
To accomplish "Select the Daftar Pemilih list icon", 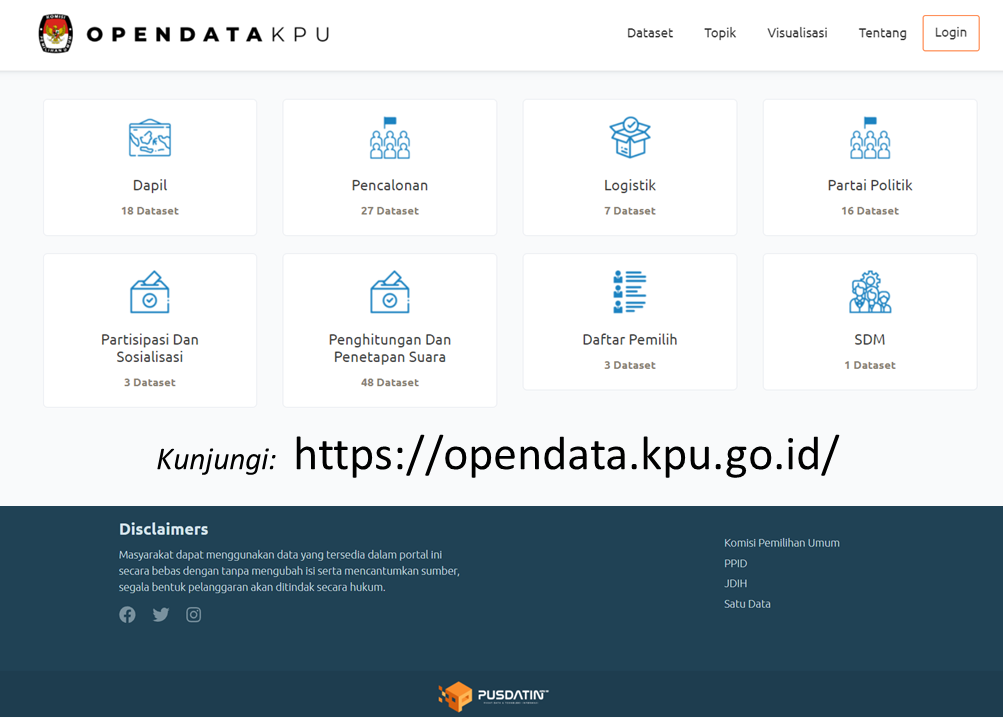I will tap(630, 292).
